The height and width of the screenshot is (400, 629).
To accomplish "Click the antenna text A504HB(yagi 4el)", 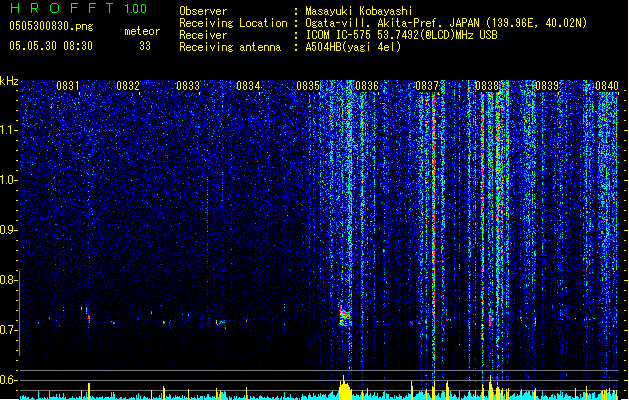I will coord(353,47).
